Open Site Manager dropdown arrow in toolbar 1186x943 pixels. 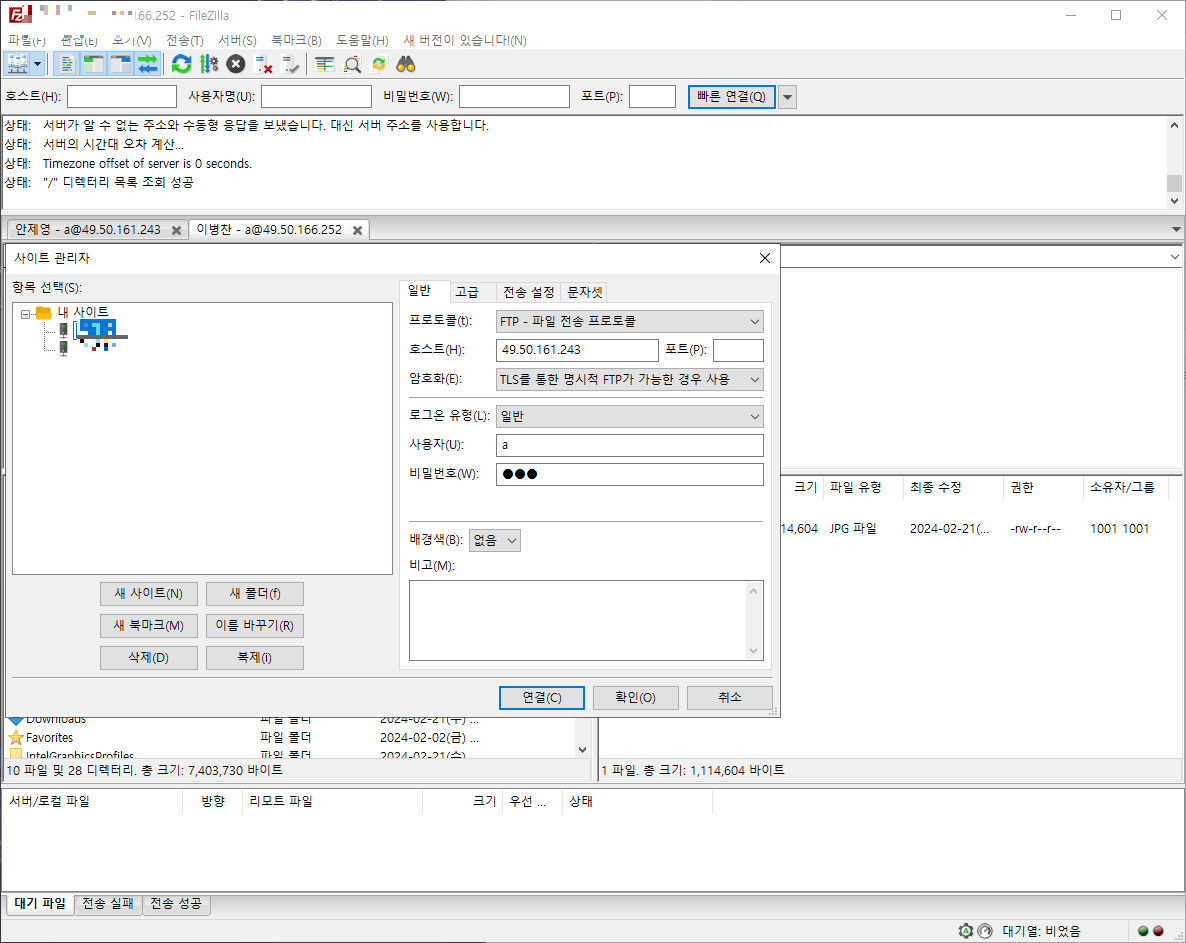[x=37, y=64]
